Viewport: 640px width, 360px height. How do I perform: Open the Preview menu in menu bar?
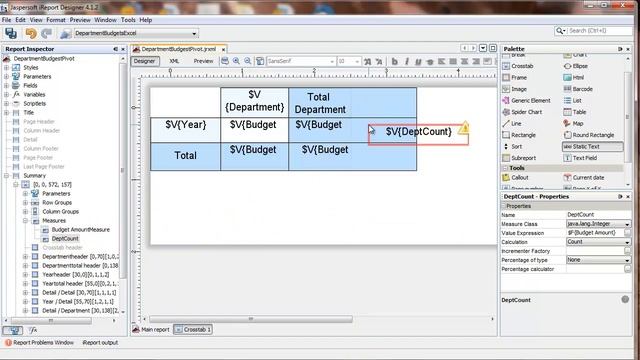coord(80,20)
